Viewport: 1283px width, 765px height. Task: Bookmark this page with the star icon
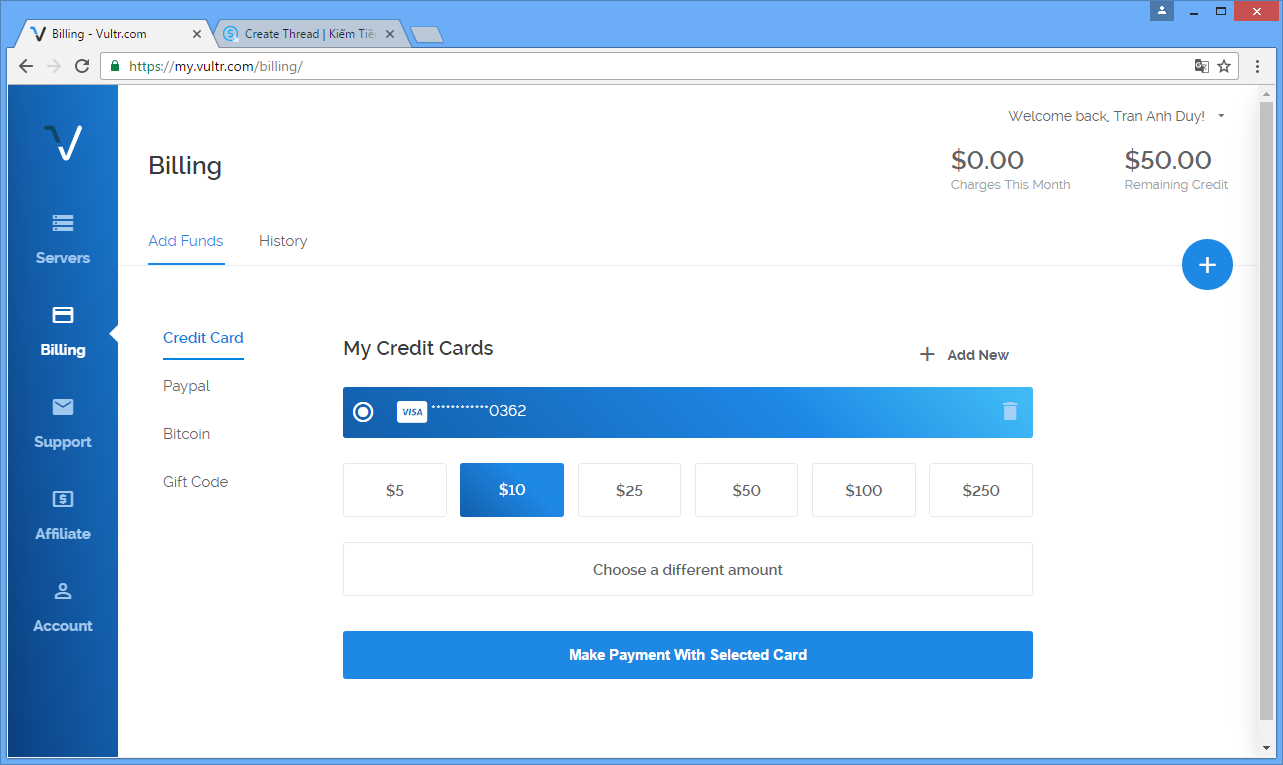tap(1224, 66)
